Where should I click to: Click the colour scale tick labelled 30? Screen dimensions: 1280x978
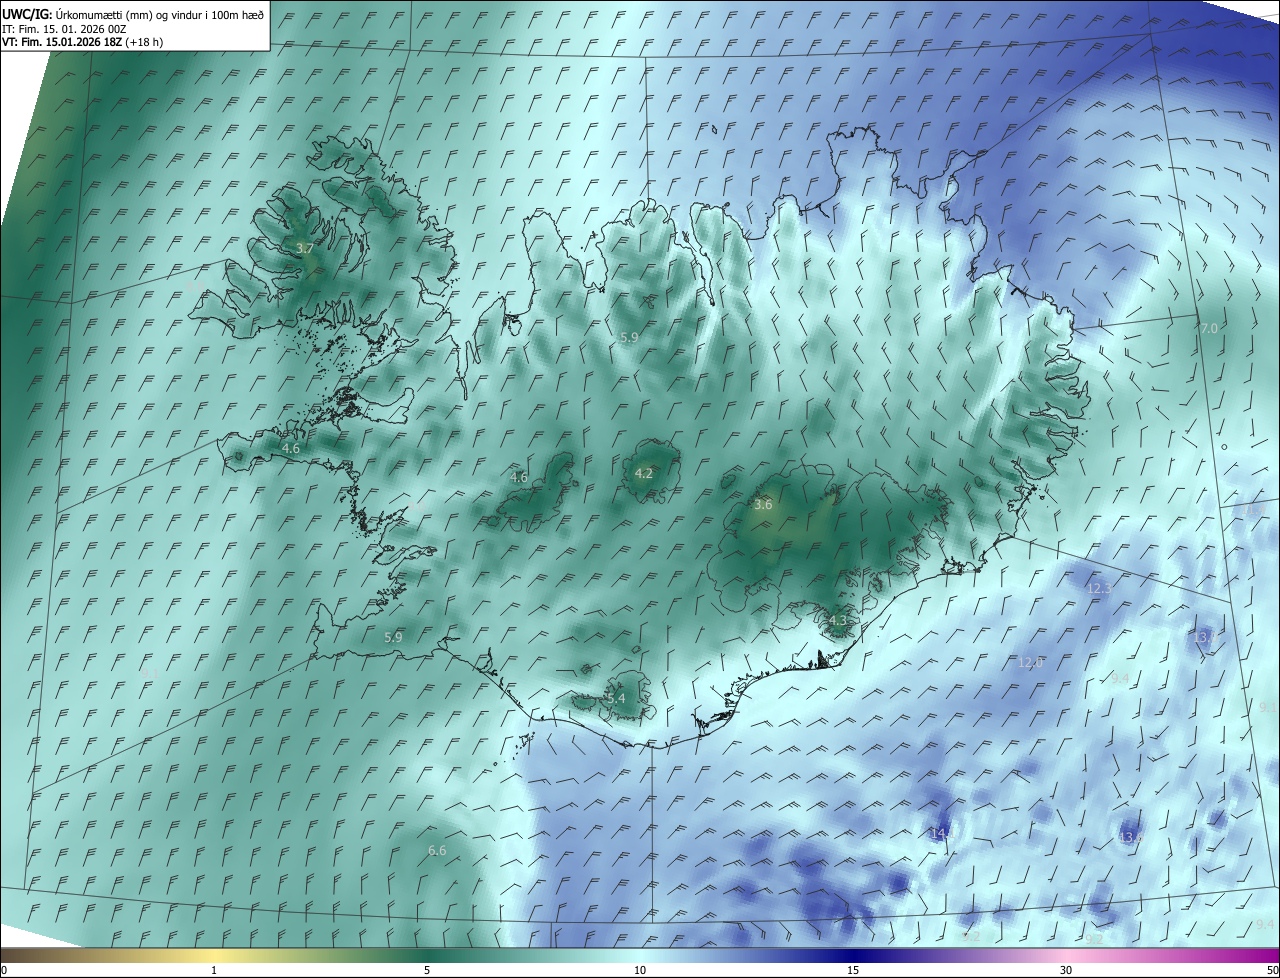pos(1066,970)
